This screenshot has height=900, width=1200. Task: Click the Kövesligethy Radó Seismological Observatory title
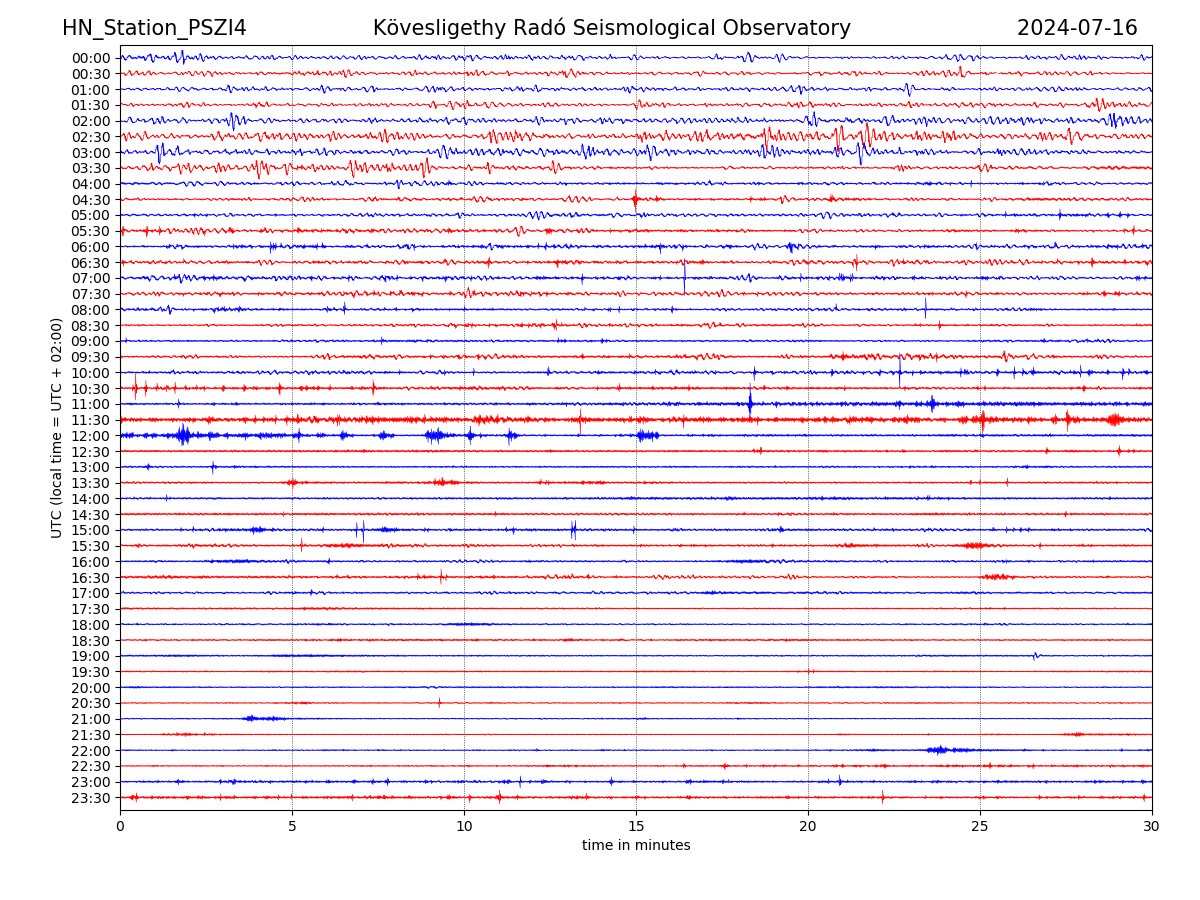click(x=611, y=28)
